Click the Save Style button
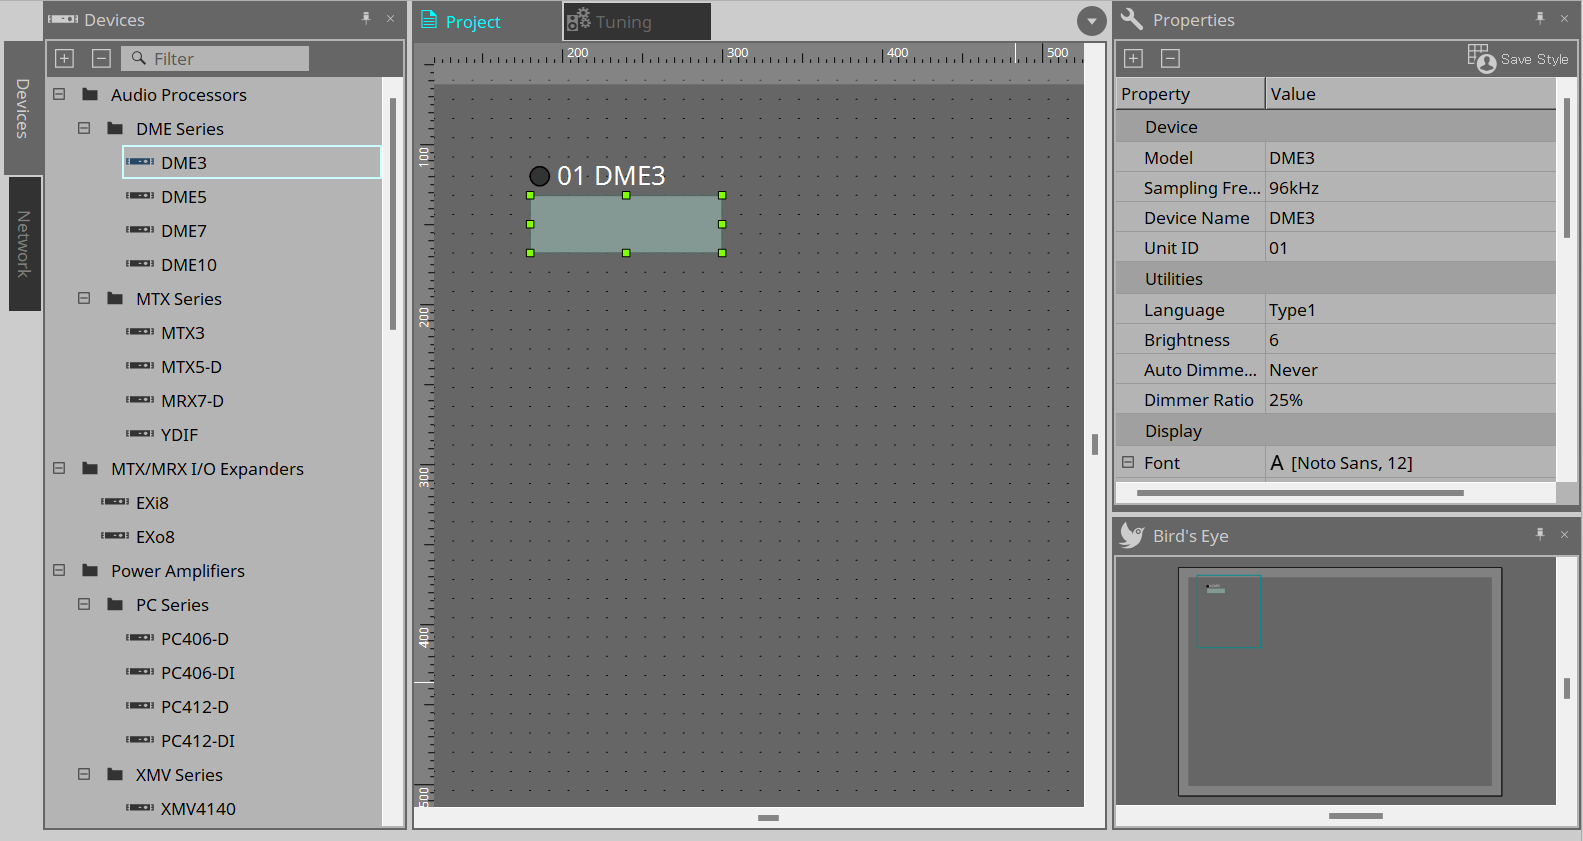The image size is (1583, 841). pyautogui.click(x=1518, y=59)
